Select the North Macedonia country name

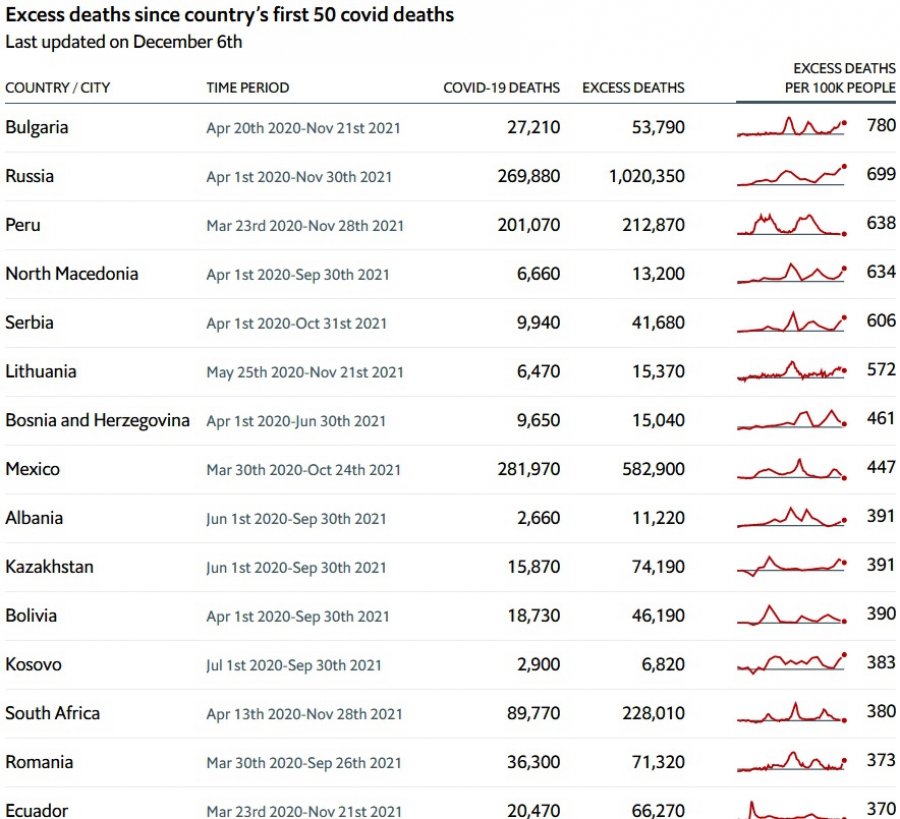click(72, 274)
